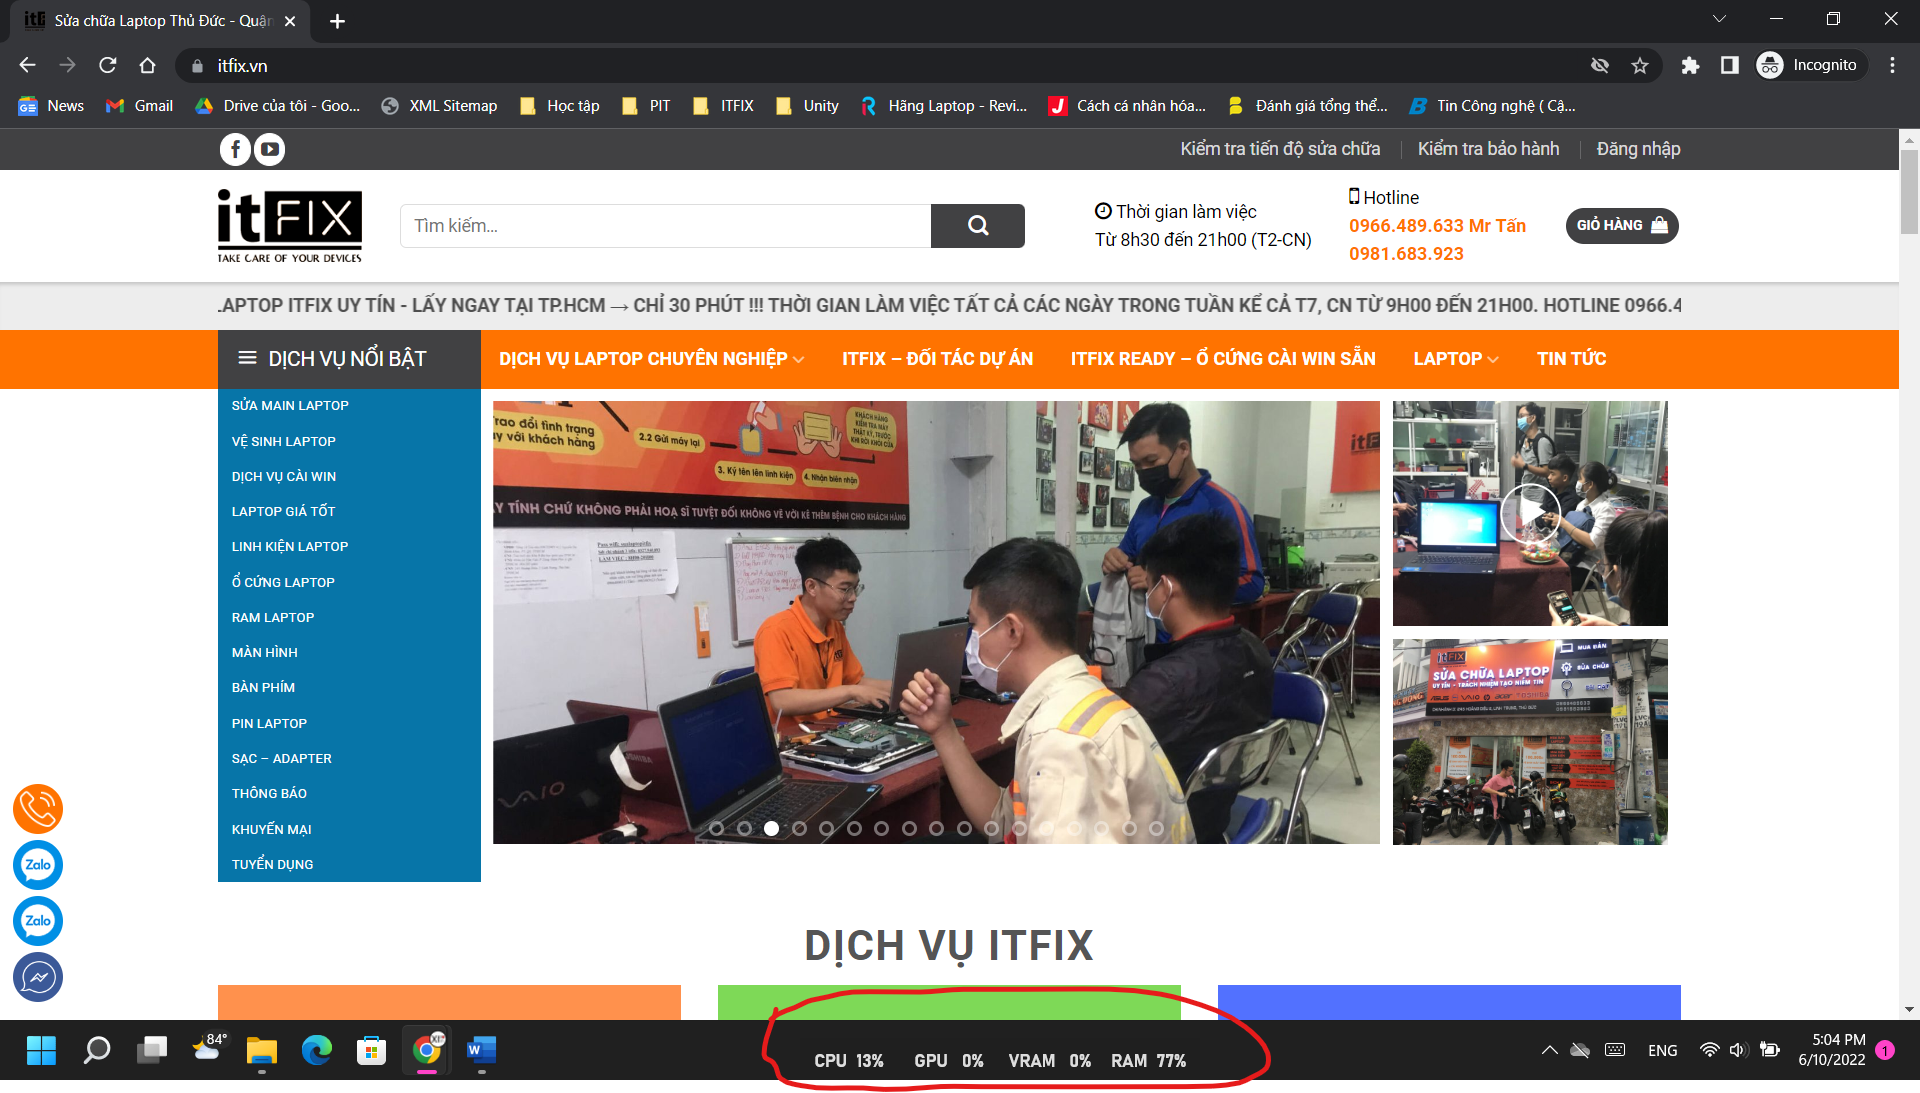Open ITFIX – ĐỐI TÁC DỰ ÁN menu

(937, 359)
